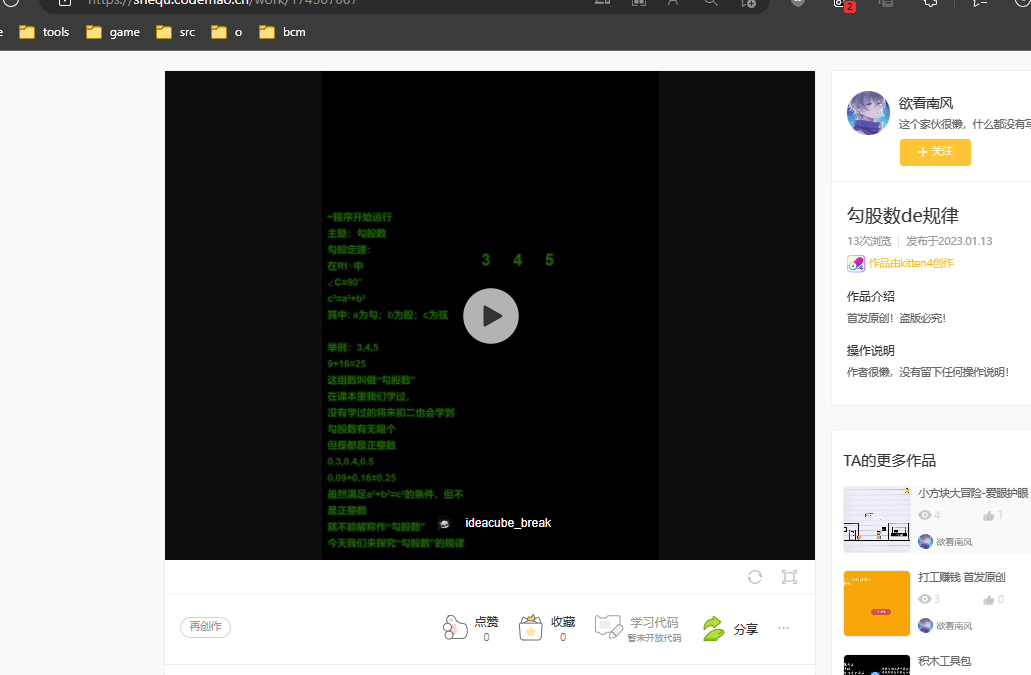This screenshot has height=675, width=1031.
Task: Click the 首发原创！盗版必究！ description text
Action: tap(896, 319)
